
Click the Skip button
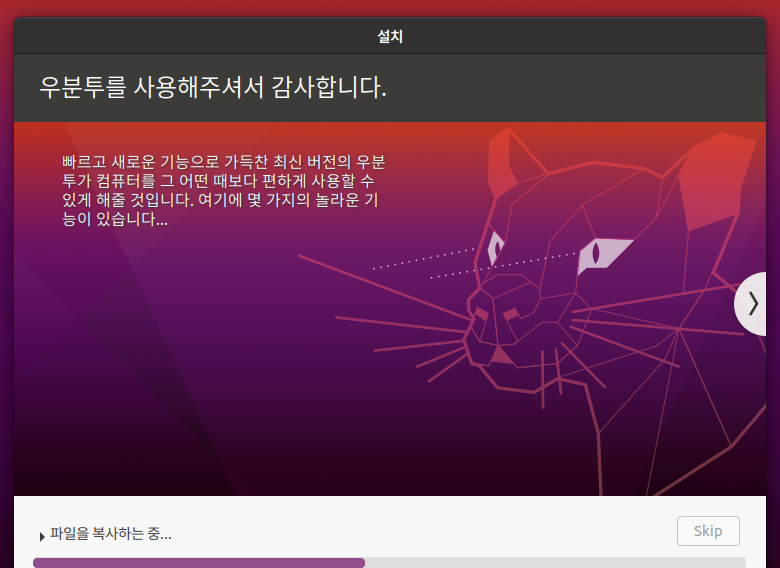coord(708,531)
